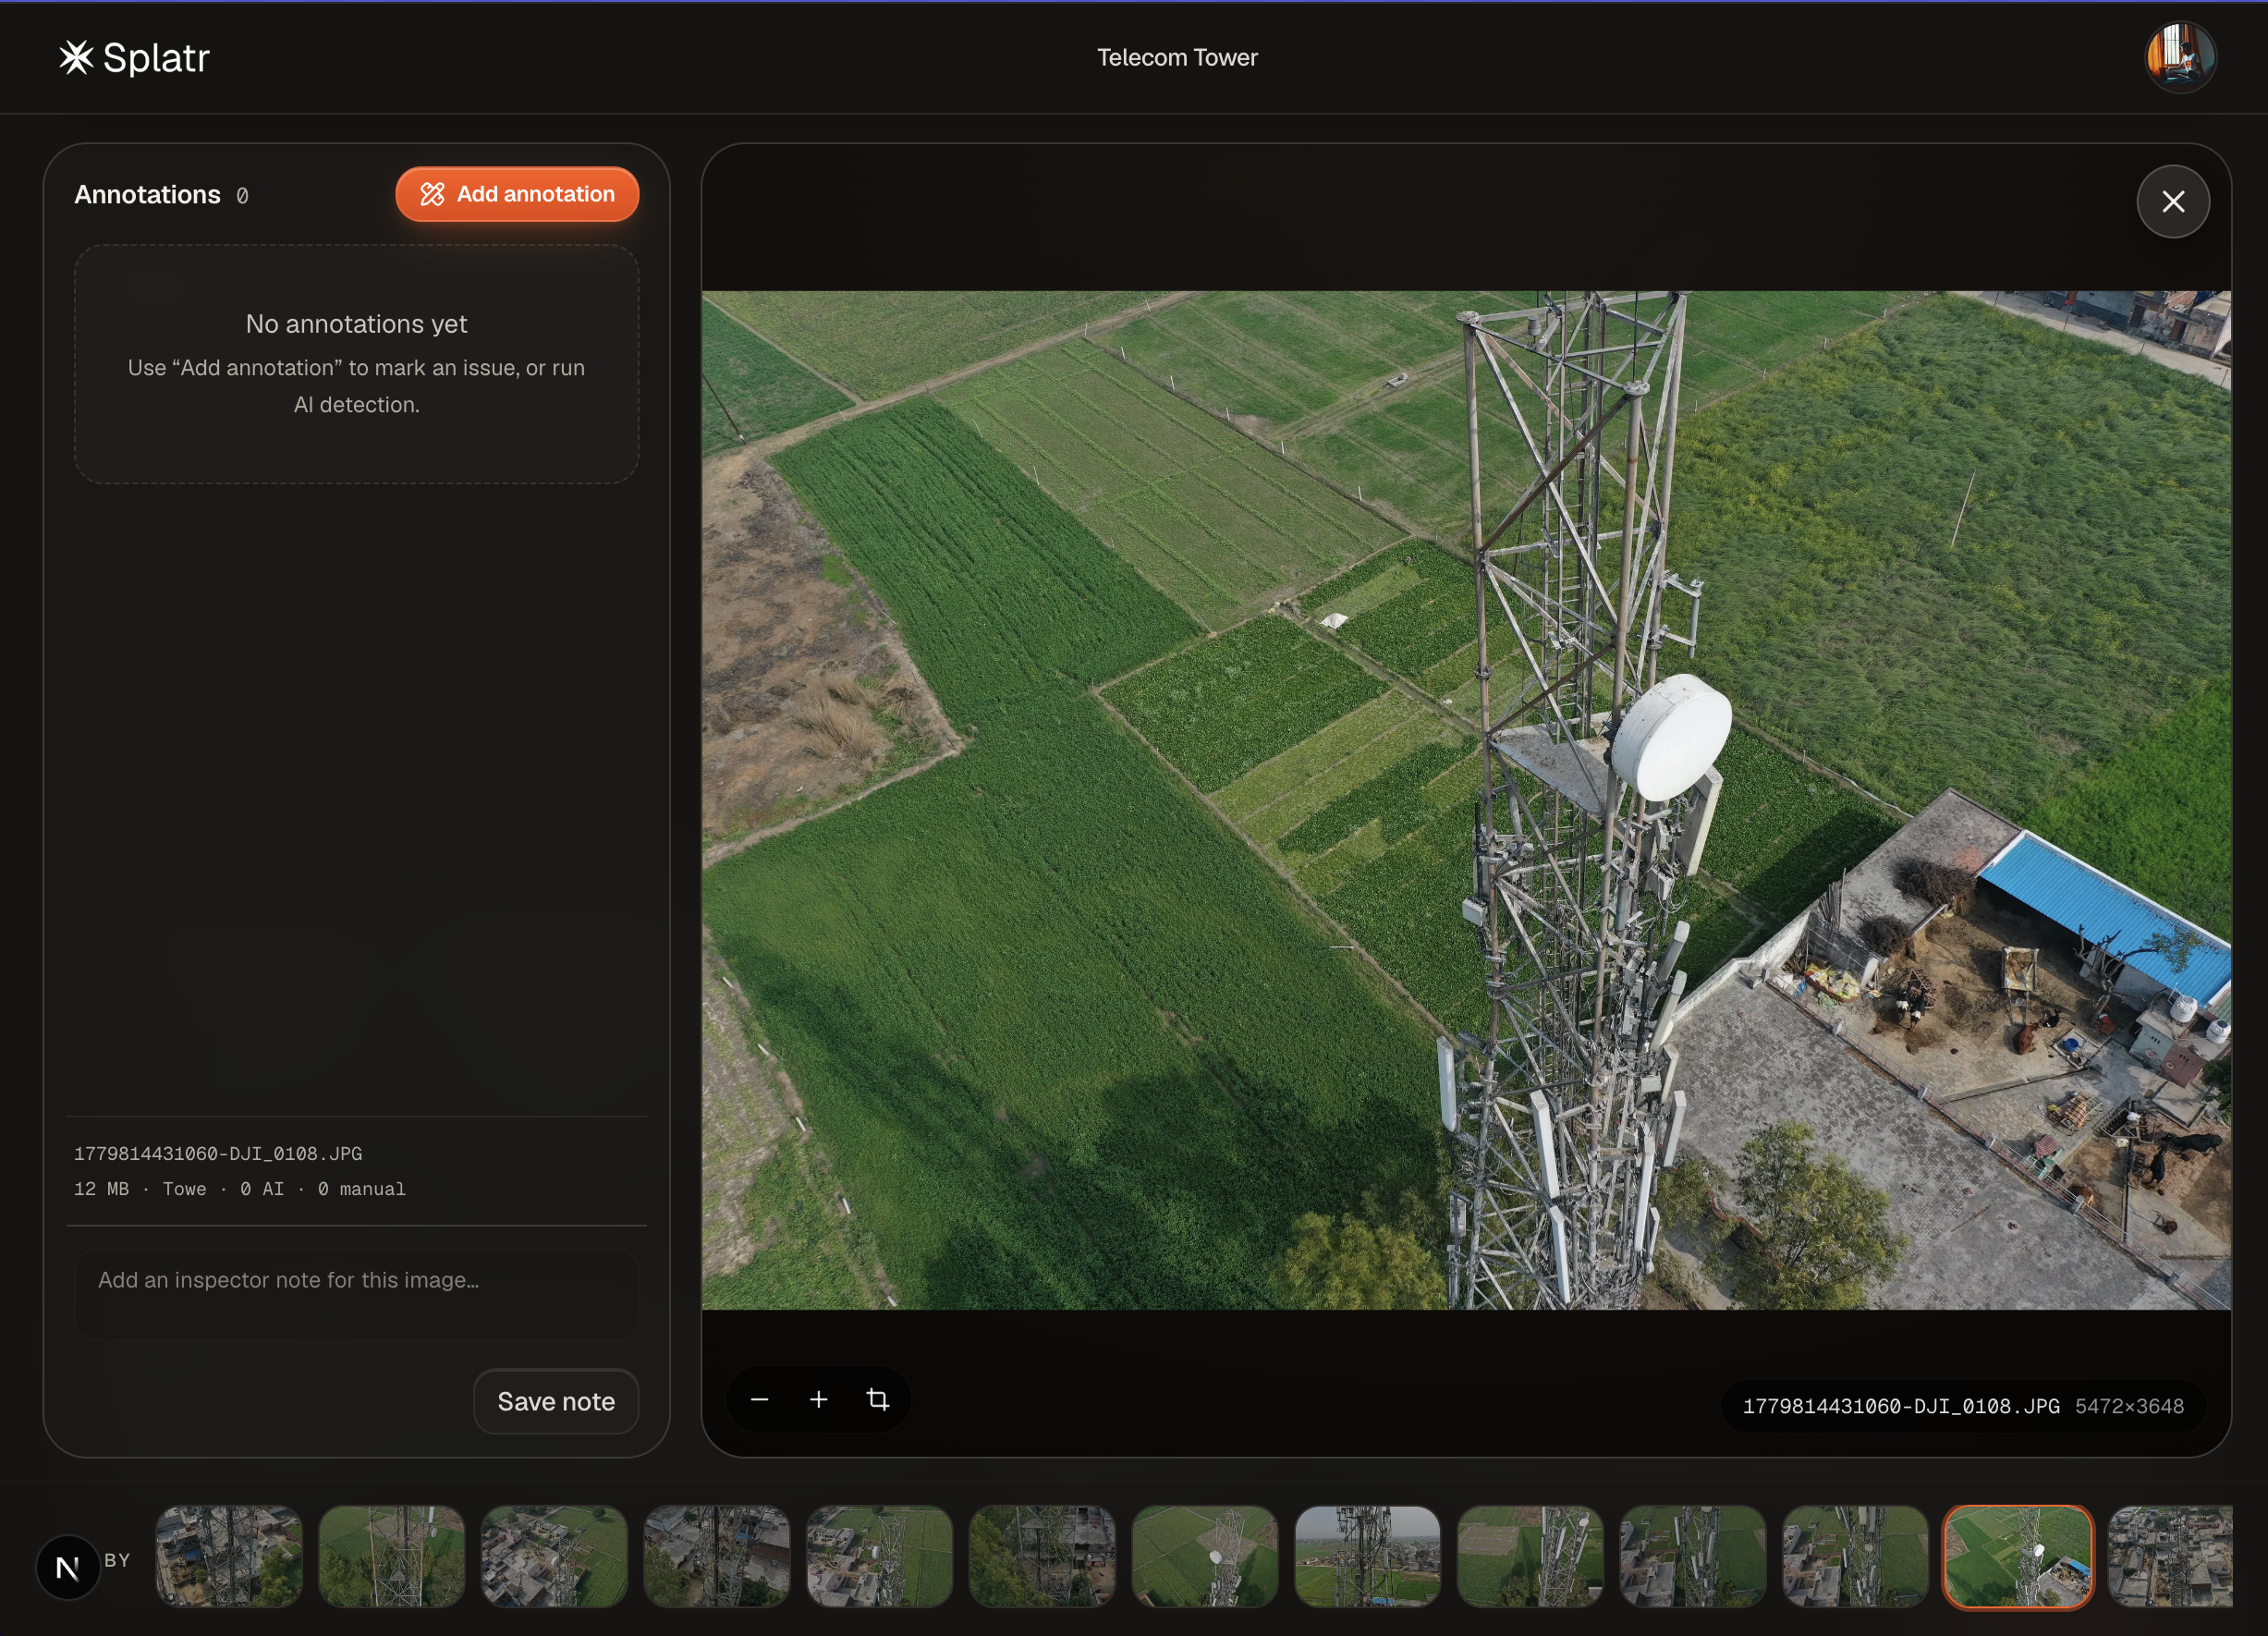Viewport: 2268px width, 1636px height.
Task: Click the '12 MB · Towe · 0 AI · 0 manual' line
Action: pyautogui.click(x=240, y=1189)
